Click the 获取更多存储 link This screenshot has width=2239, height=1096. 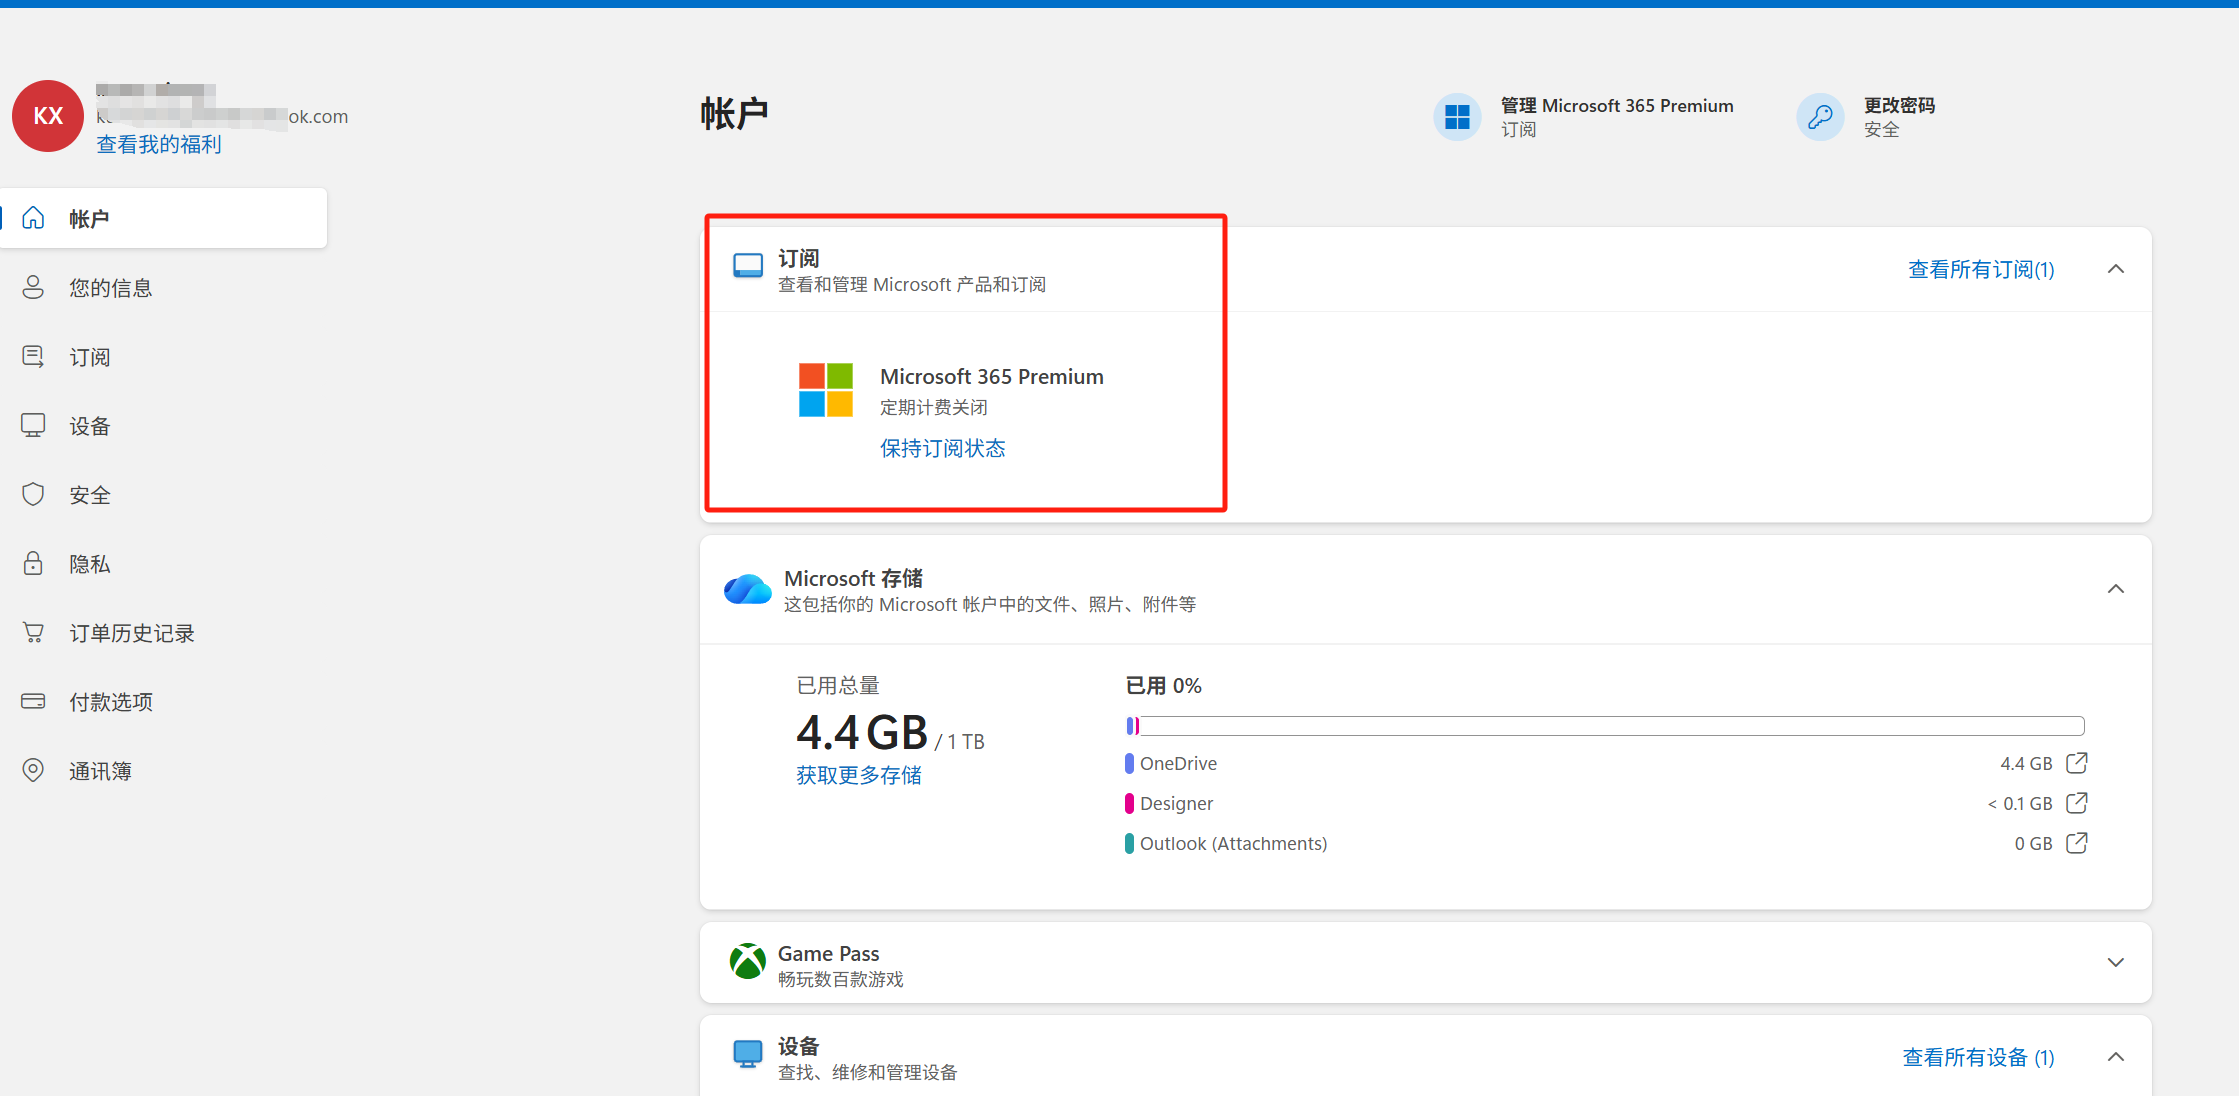[859, 776]
